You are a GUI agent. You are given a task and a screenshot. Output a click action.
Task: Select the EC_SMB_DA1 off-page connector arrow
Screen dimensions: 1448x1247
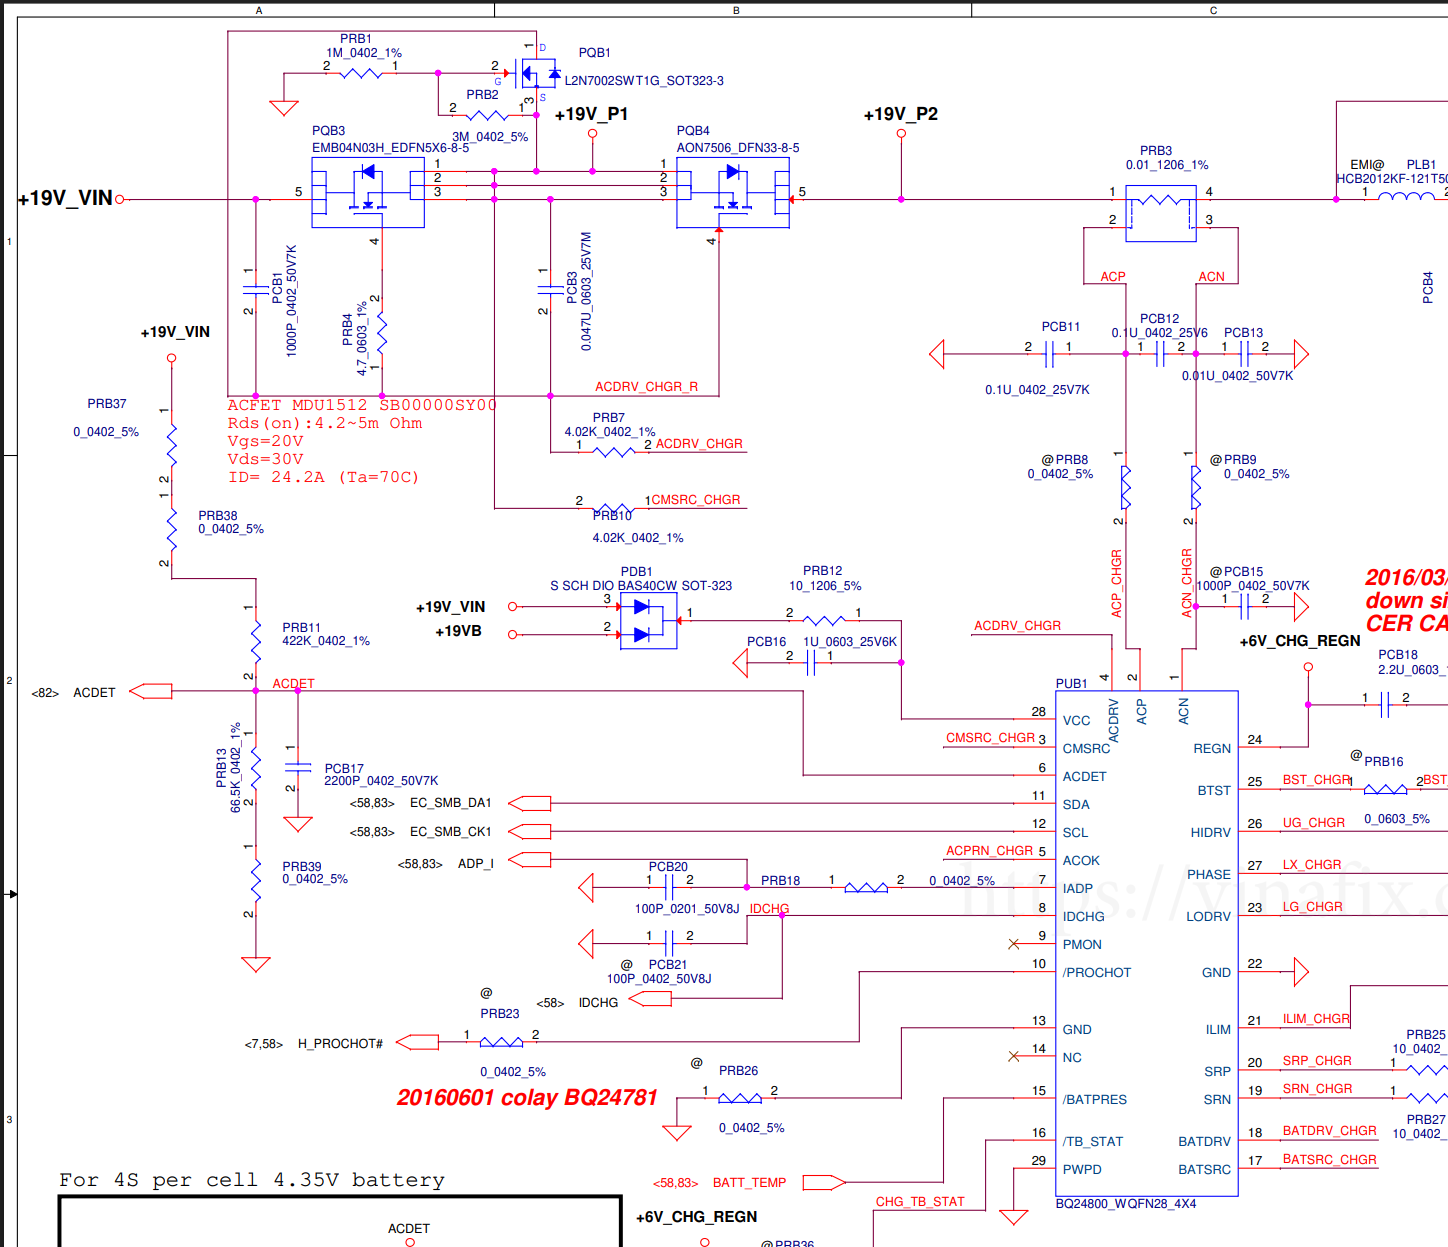pos(530,803)
